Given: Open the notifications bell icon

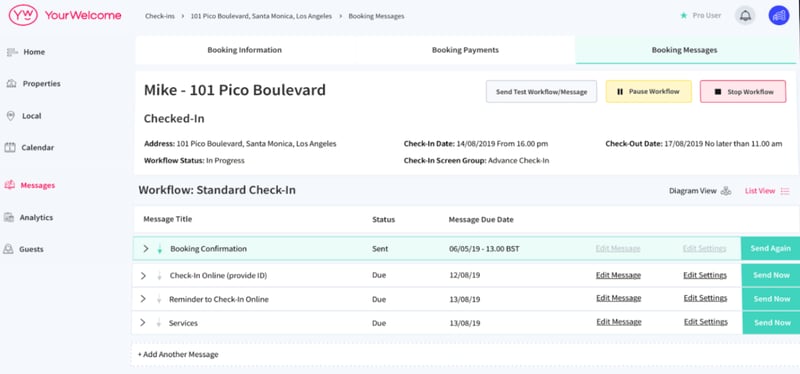Looking at the screenshot, I should click(745, 15).
